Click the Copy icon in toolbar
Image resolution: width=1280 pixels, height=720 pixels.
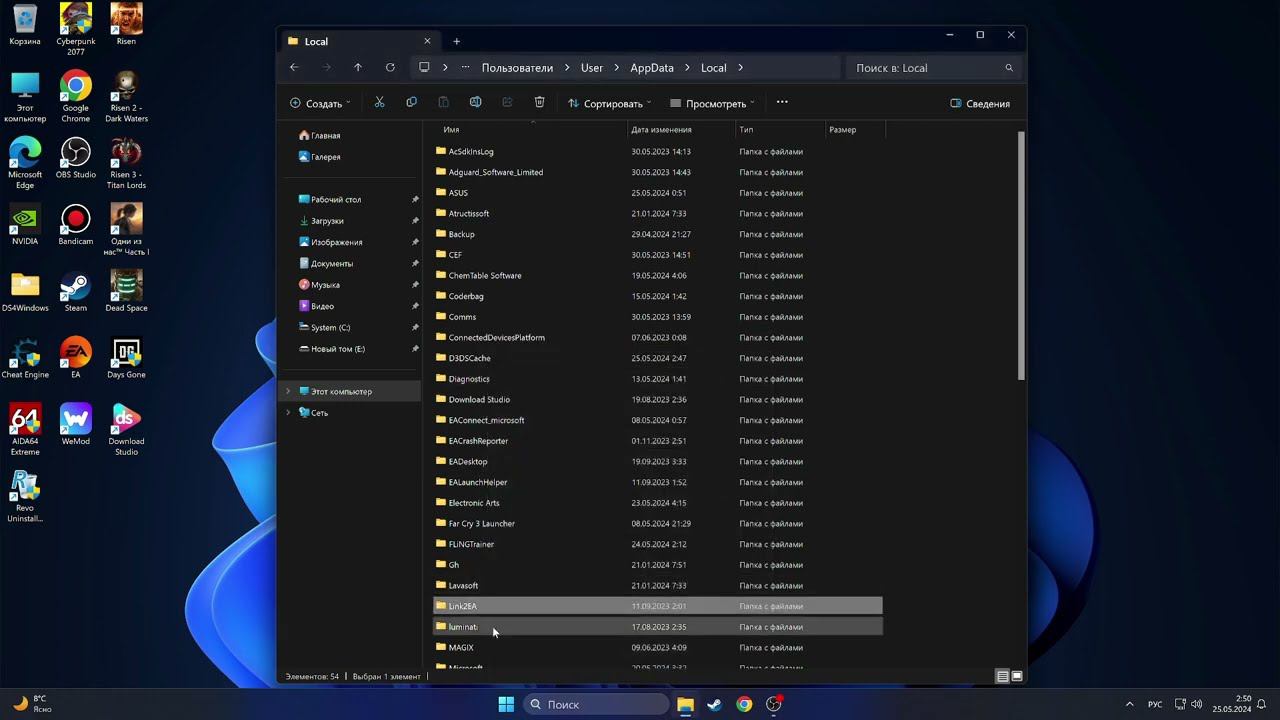tap(411, 103)
